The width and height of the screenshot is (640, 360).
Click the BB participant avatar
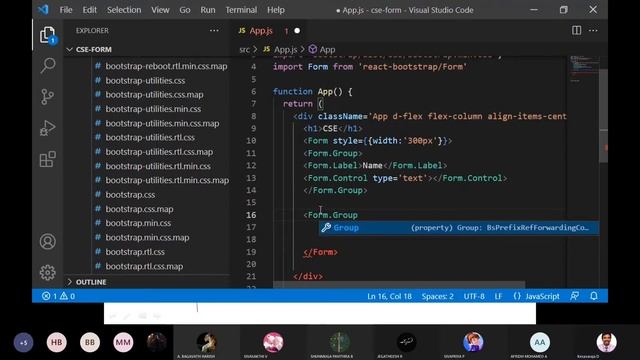90,342
